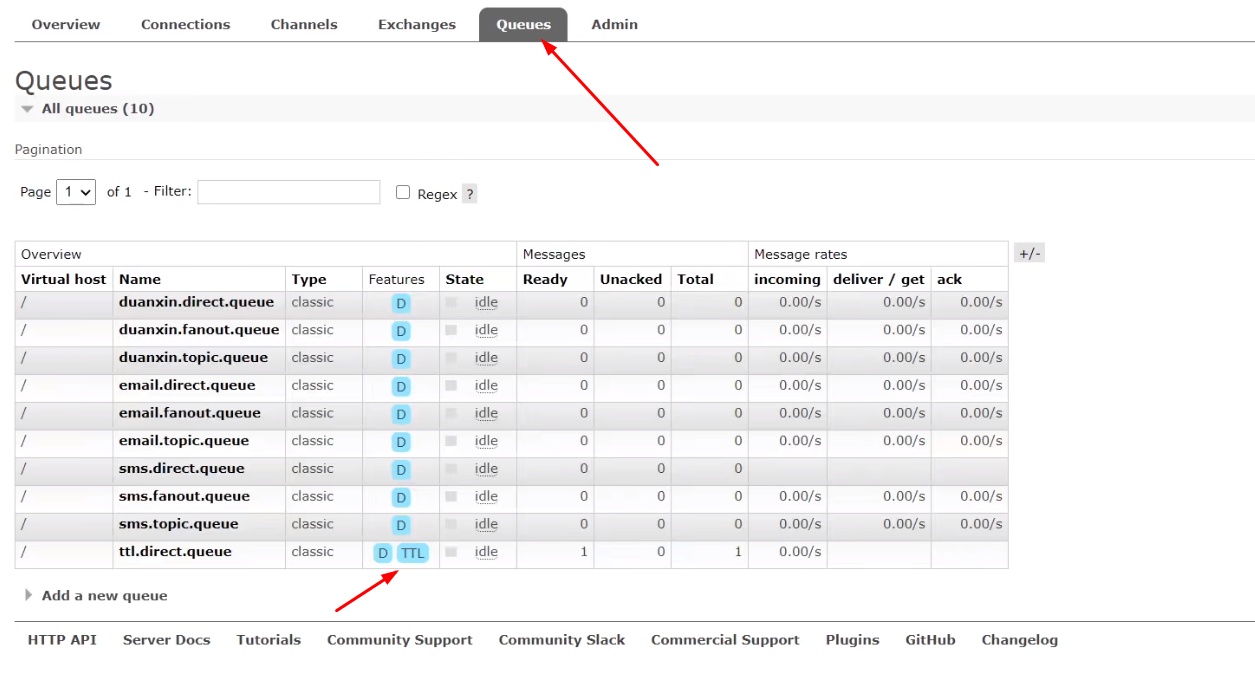Sort by incoming rate column

(787, 279)
